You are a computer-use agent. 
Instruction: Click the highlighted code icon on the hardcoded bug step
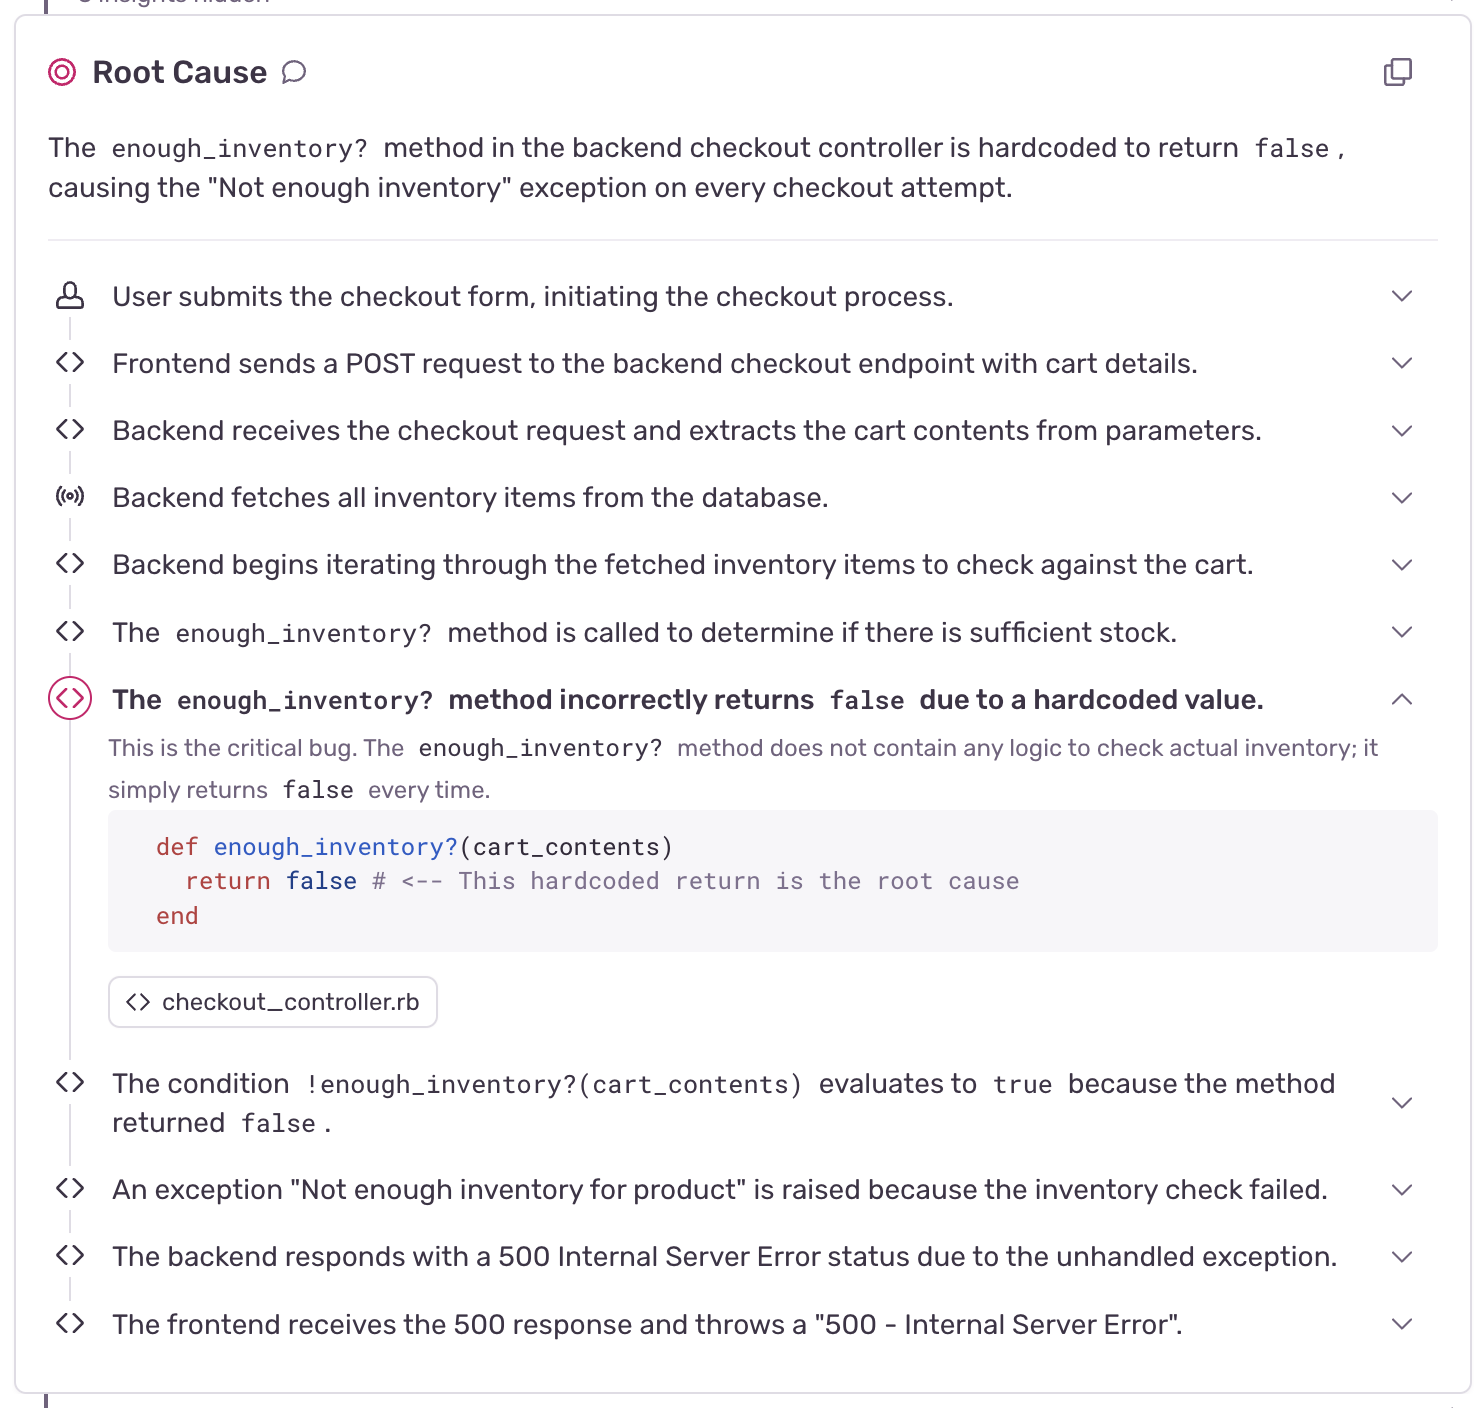[x=69, y=699]
